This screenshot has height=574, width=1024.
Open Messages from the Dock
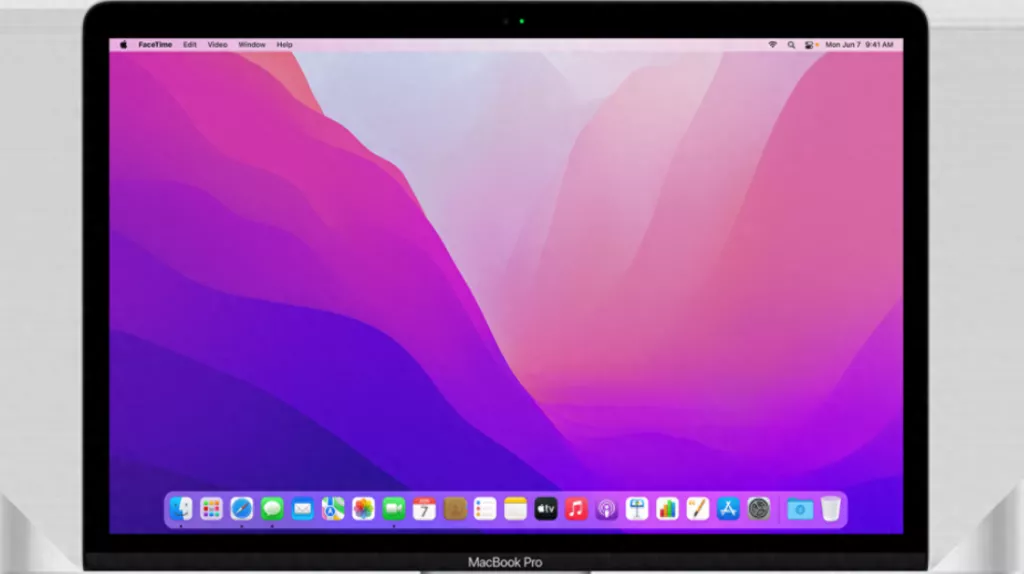pos(272,509)
